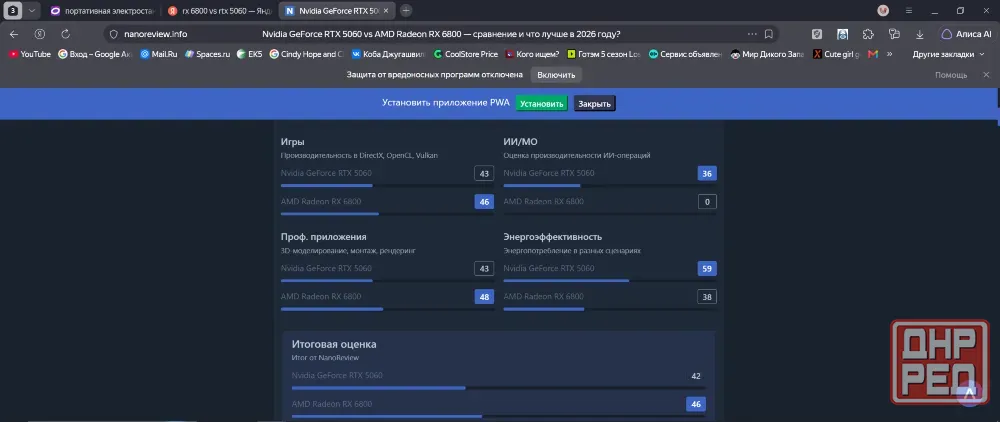
Task: Click the green Установить button
Action: pos(541,104)
